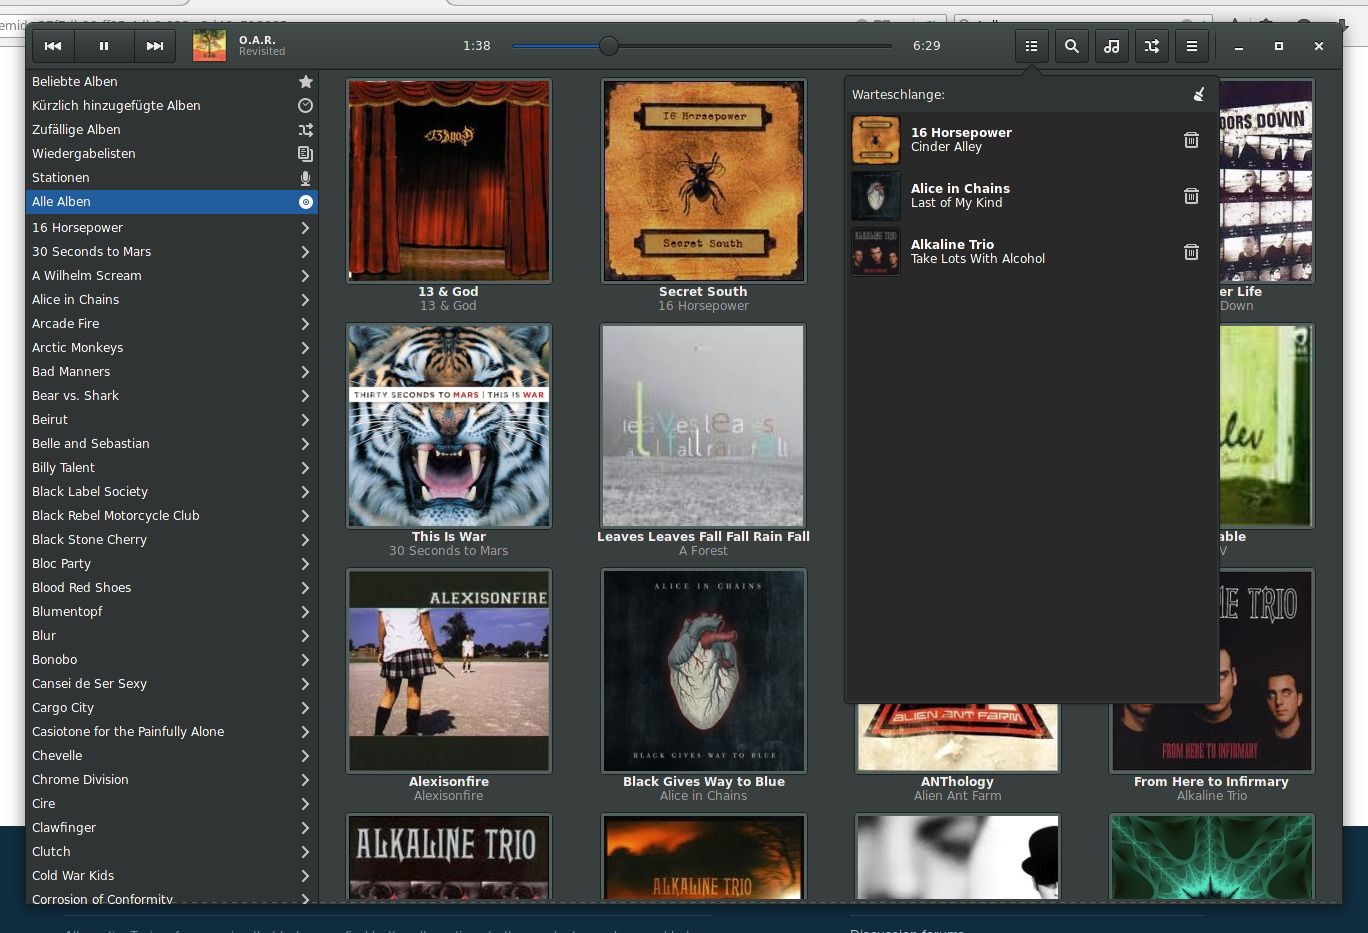This screenshot has height=933, width=1368.
Task: Open Secret South album cover
Action: tap(703, 181)
